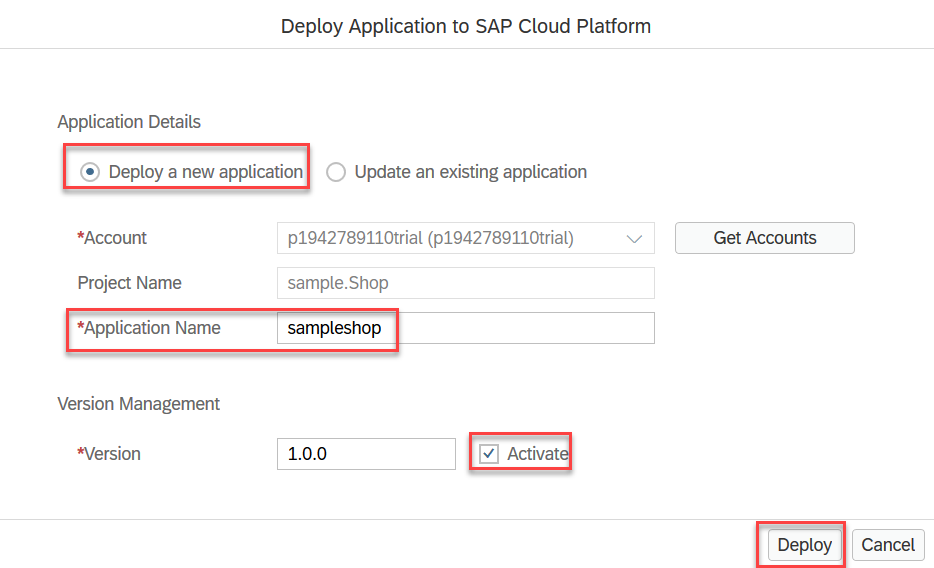Screen dimensions: 934x568
Task: Click the Application Name input field
Action: pyautogui.click(x=465, y=328)
